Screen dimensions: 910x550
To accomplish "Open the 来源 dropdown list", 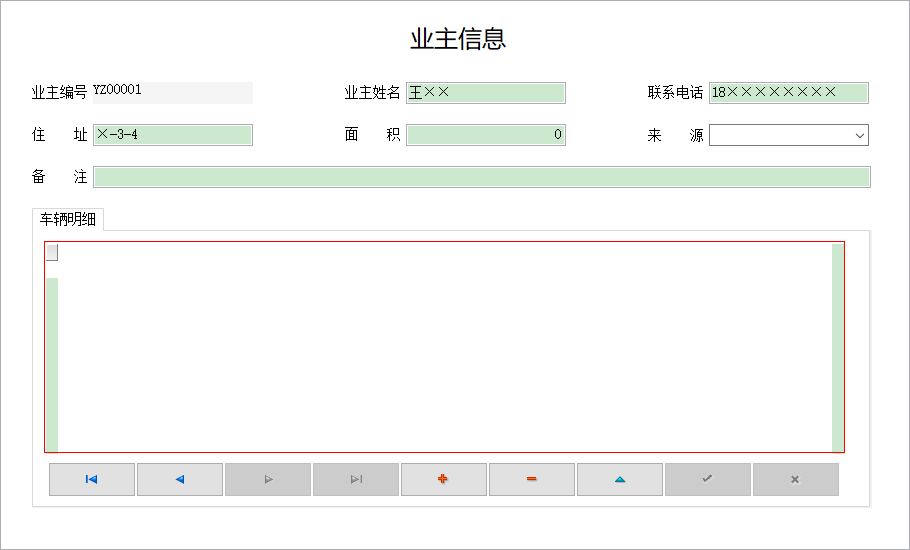I will (860, 135).
